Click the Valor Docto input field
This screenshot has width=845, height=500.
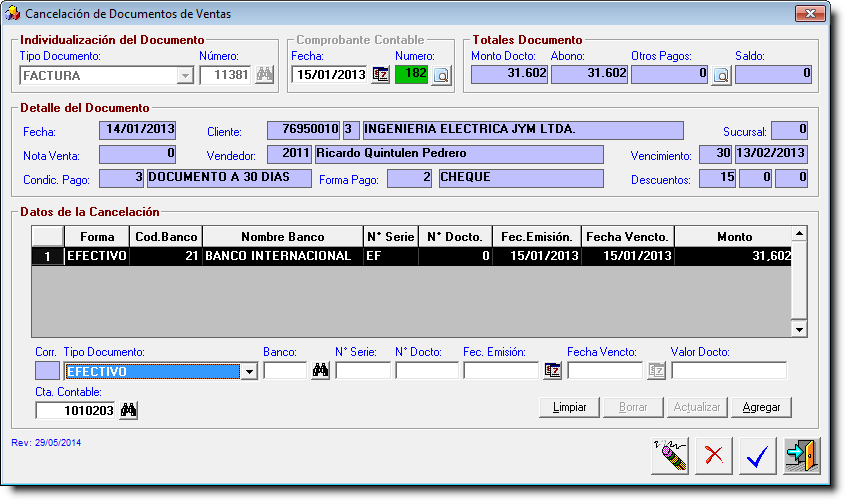[x=729, y=371]
